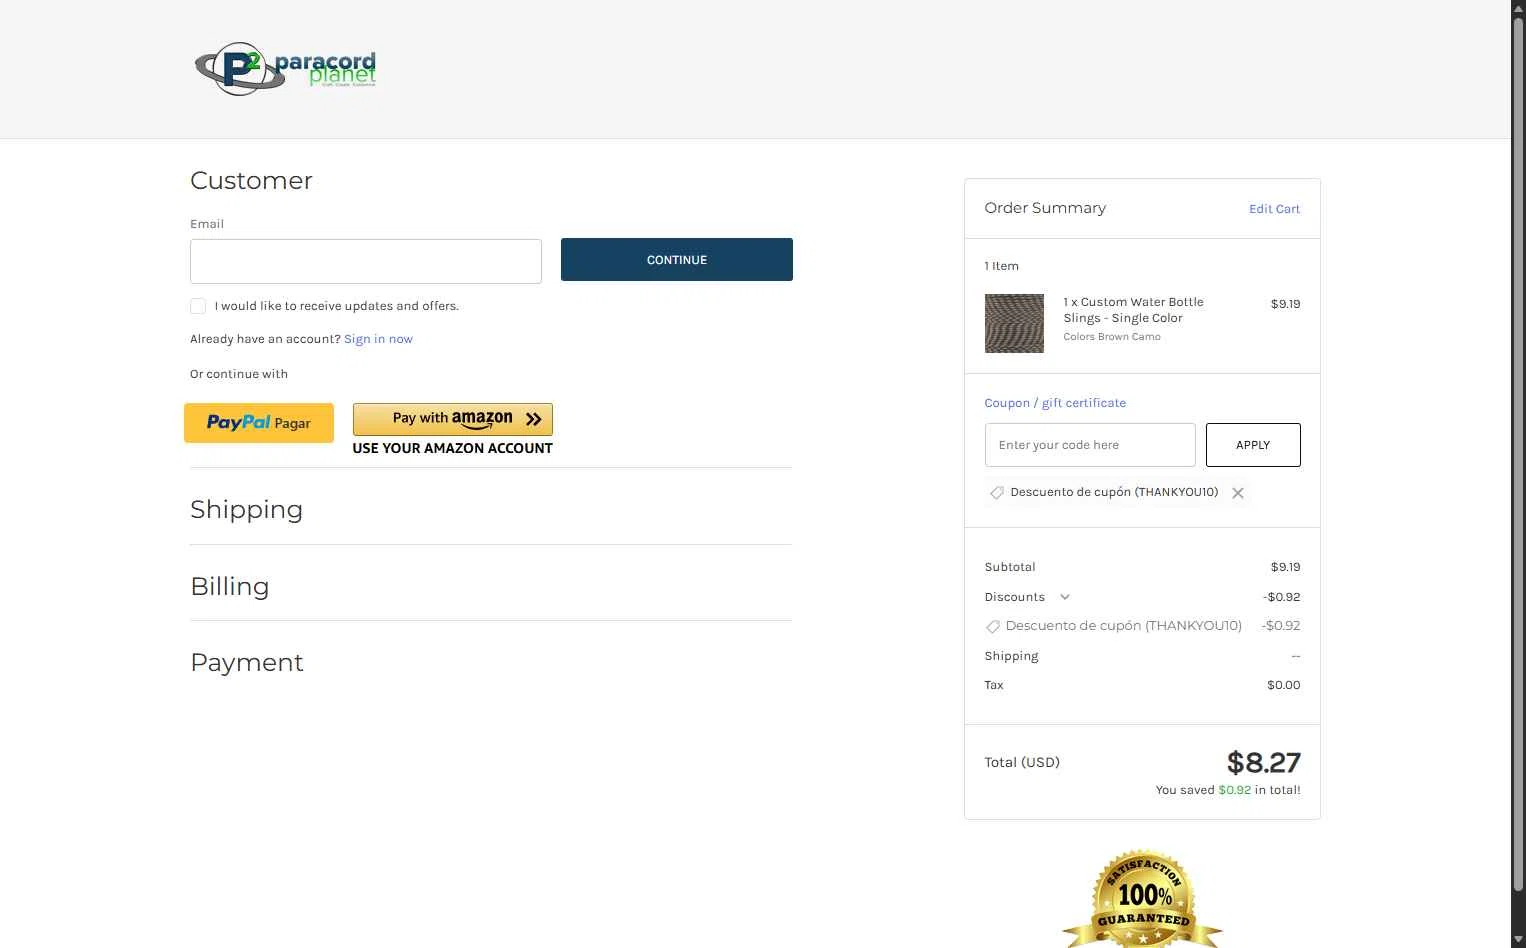Expand the Discounts chevron

(1065, 597)
